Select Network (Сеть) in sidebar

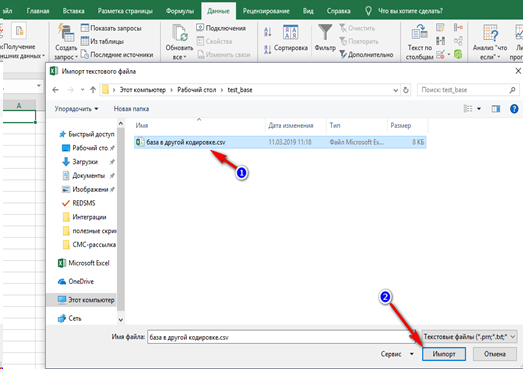coord(69,318)
